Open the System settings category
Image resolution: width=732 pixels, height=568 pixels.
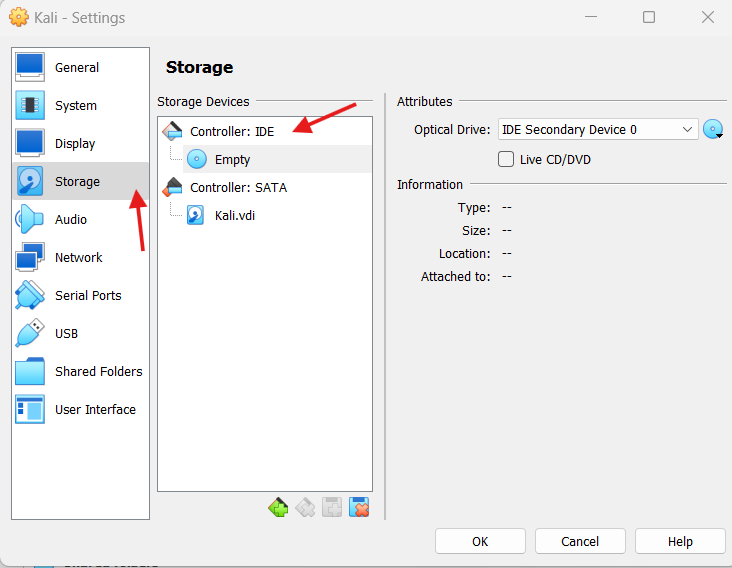point(80,105)
